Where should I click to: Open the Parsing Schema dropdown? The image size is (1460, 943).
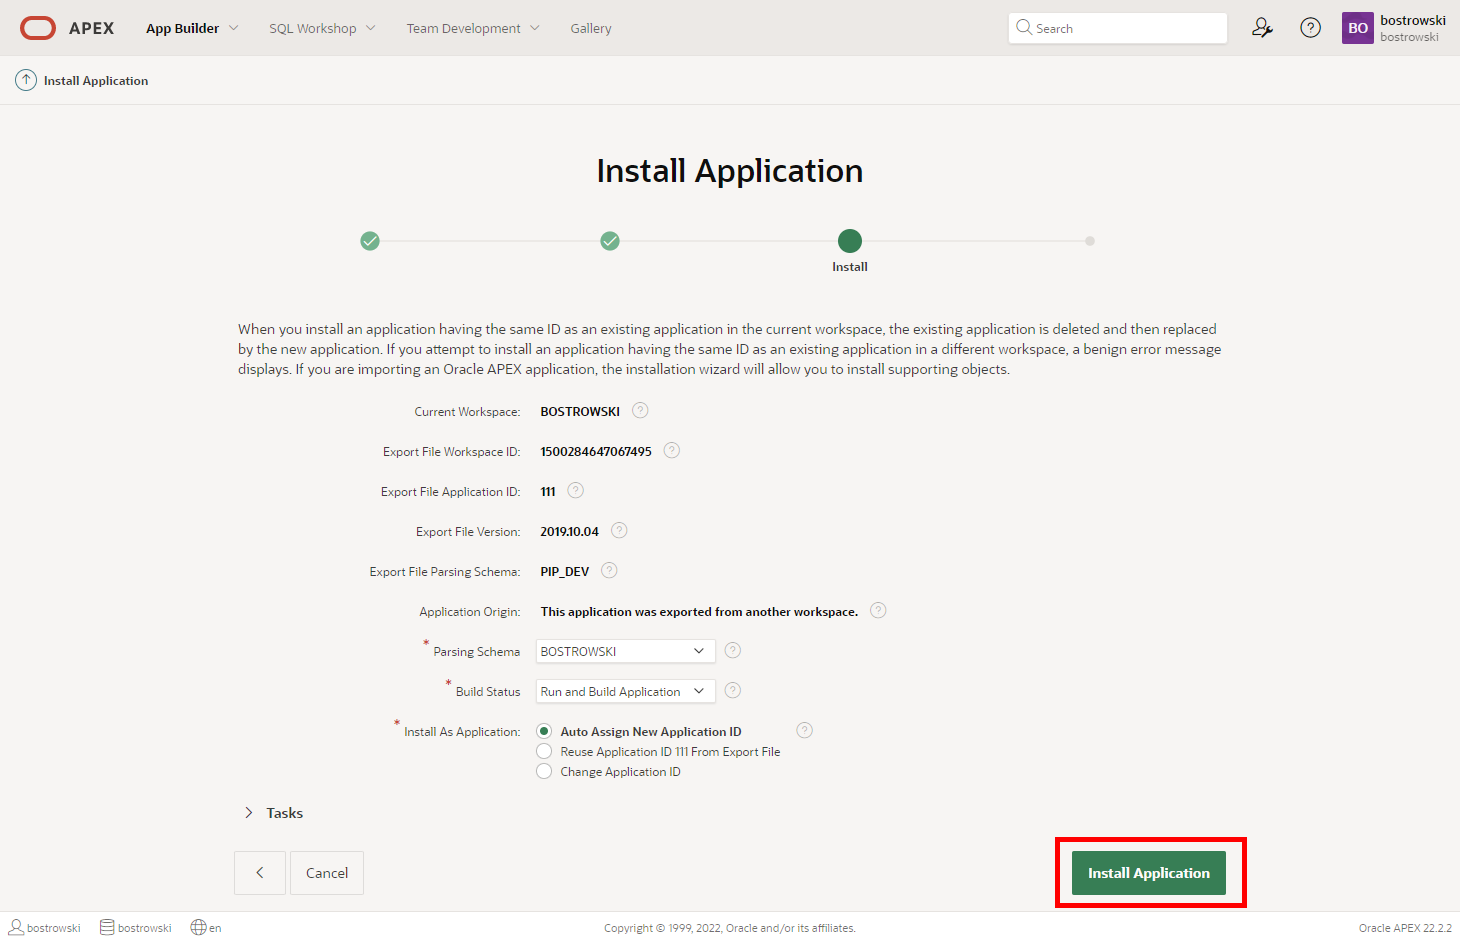click(625, 651)
